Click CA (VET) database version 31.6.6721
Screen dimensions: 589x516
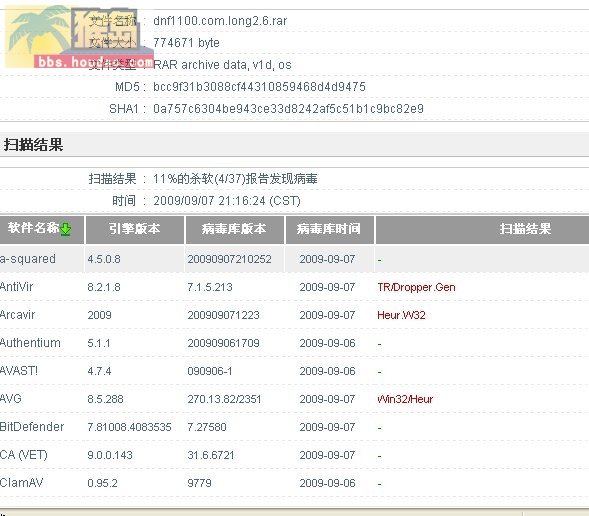211,456
